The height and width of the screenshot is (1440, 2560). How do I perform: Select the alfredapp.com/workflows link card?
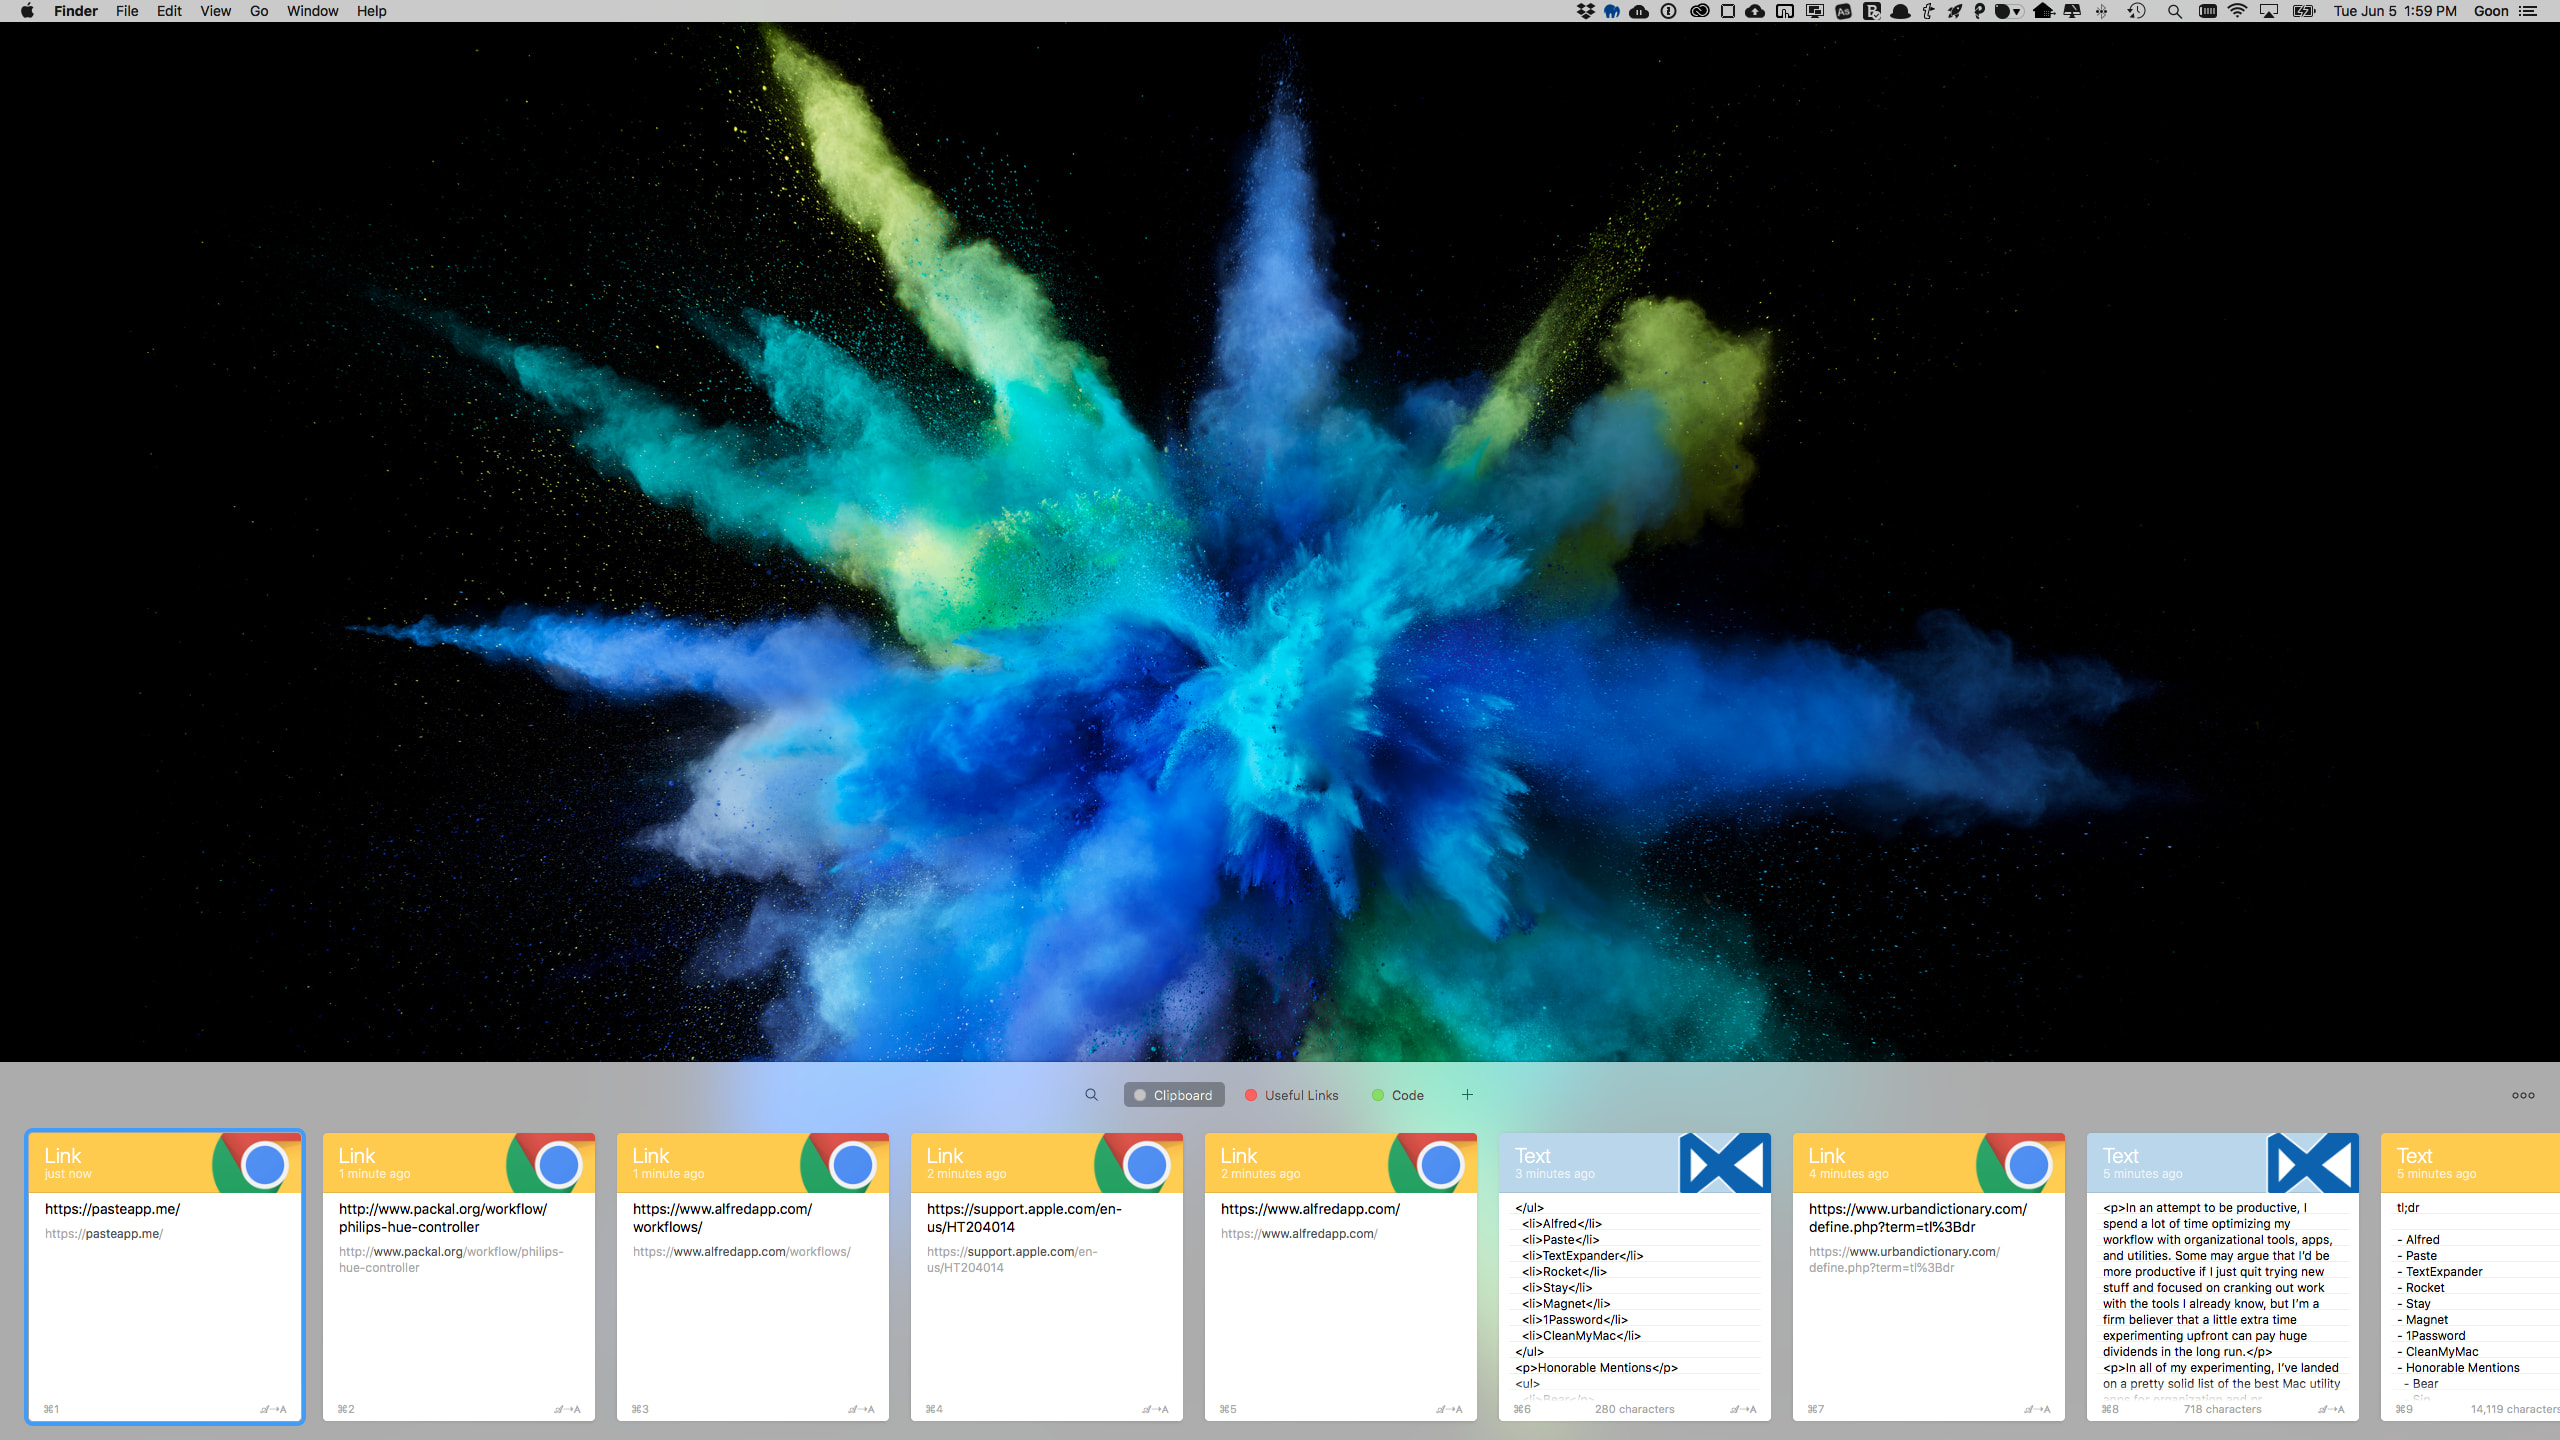pos(753,1276)
